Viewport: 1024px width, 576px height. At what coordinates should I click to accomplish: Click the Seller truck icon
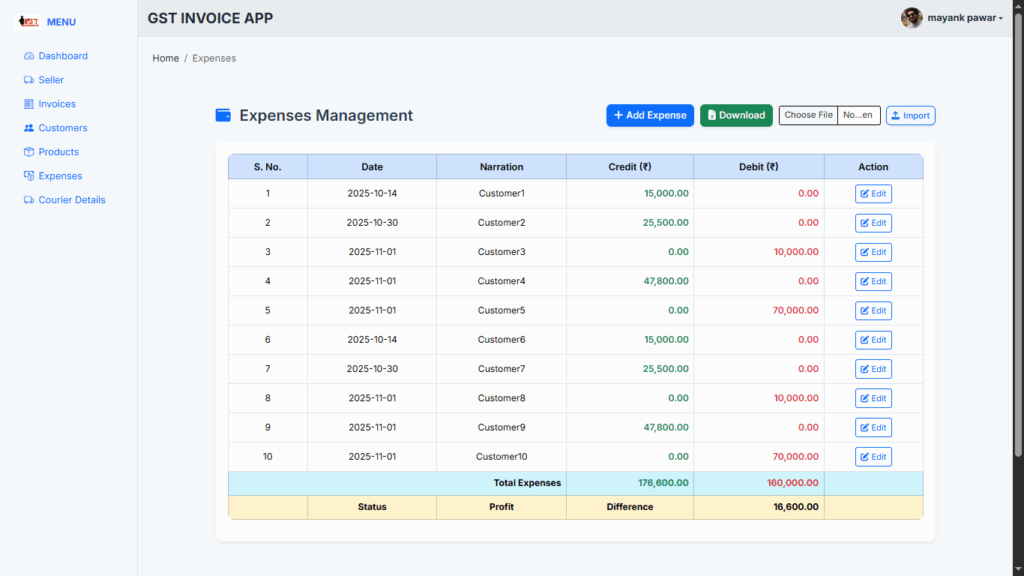coord(29,80)
